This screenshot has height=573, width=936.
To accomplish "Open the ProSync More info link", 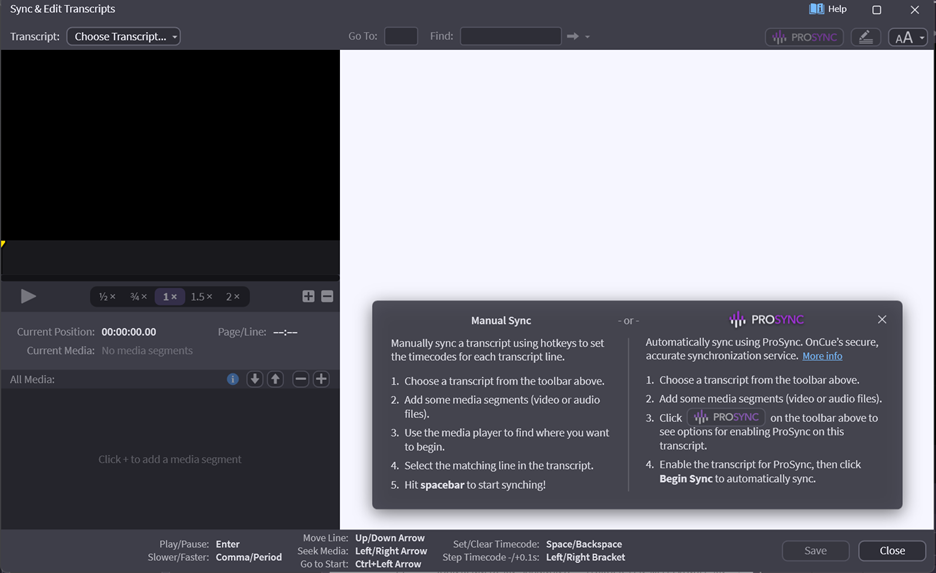I will click(822, 356).
